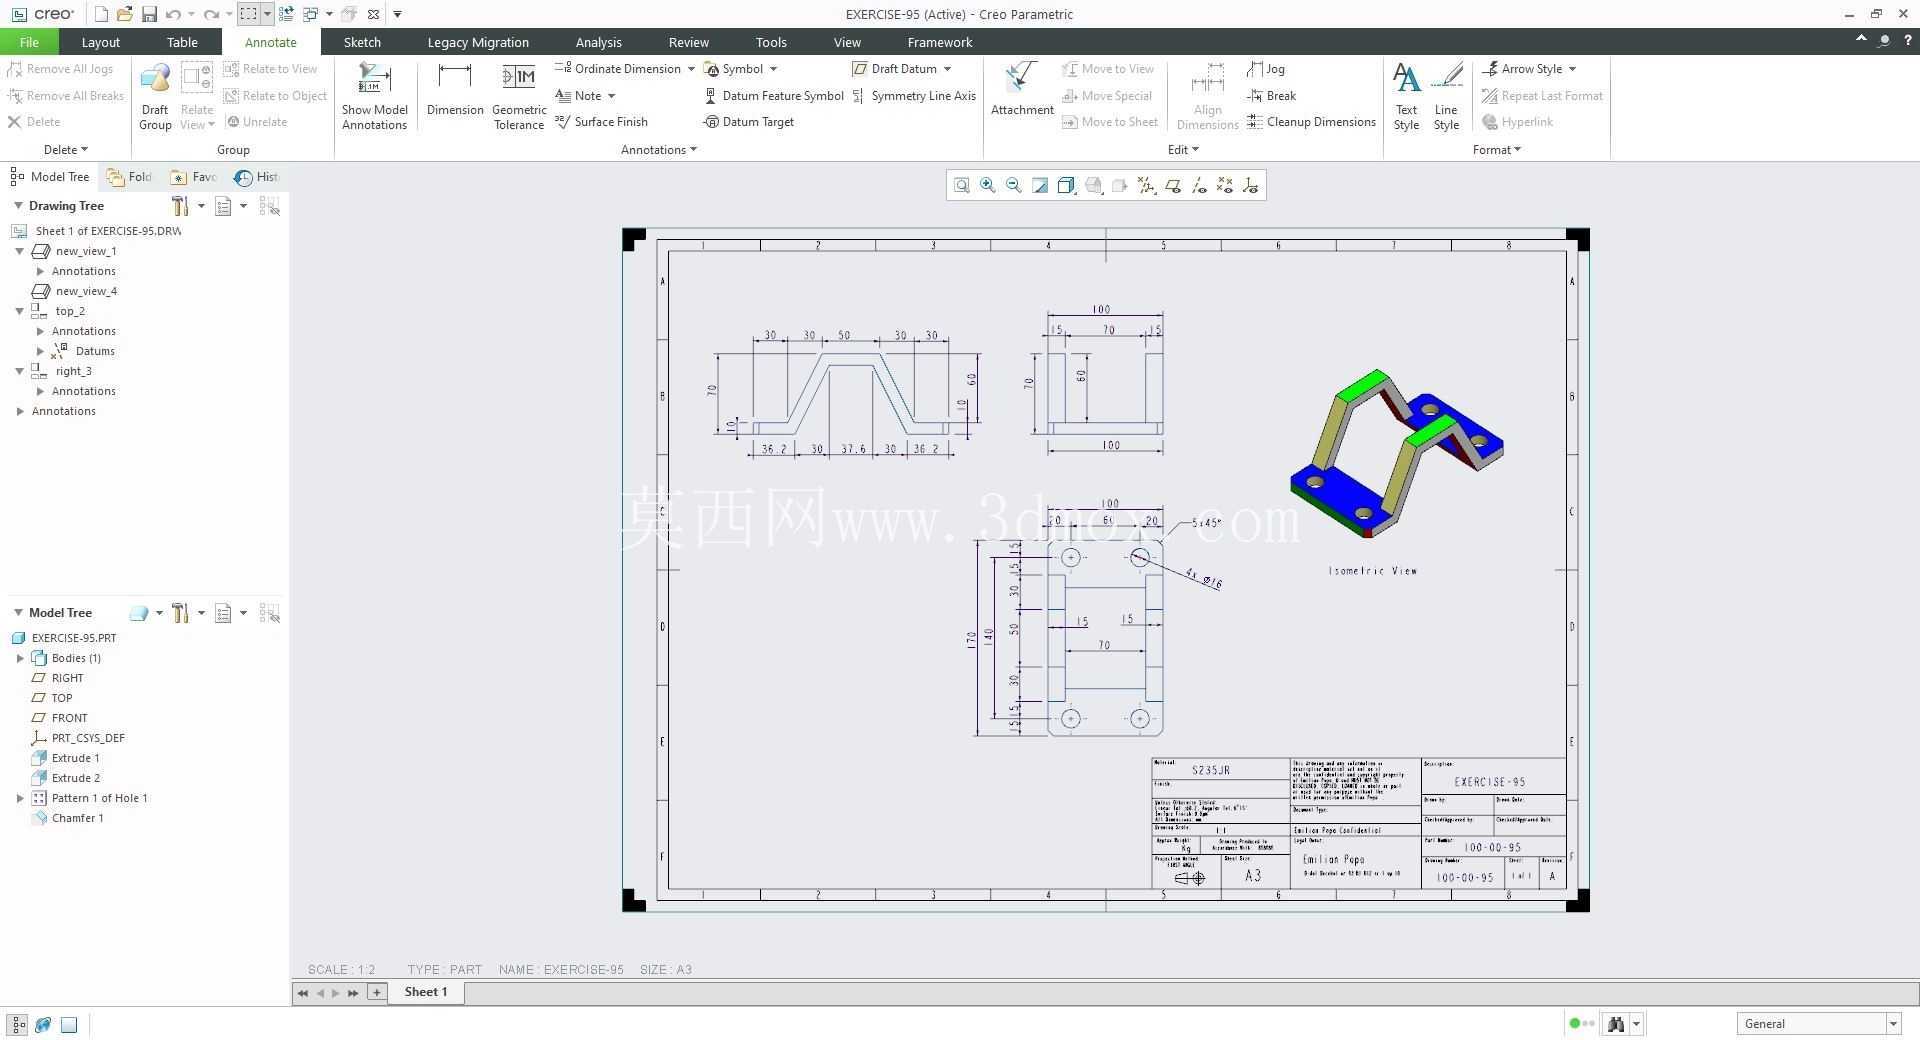
Task: Toggle coordinate system display in graphics toolbar
Action: [x=1251, y=185]
